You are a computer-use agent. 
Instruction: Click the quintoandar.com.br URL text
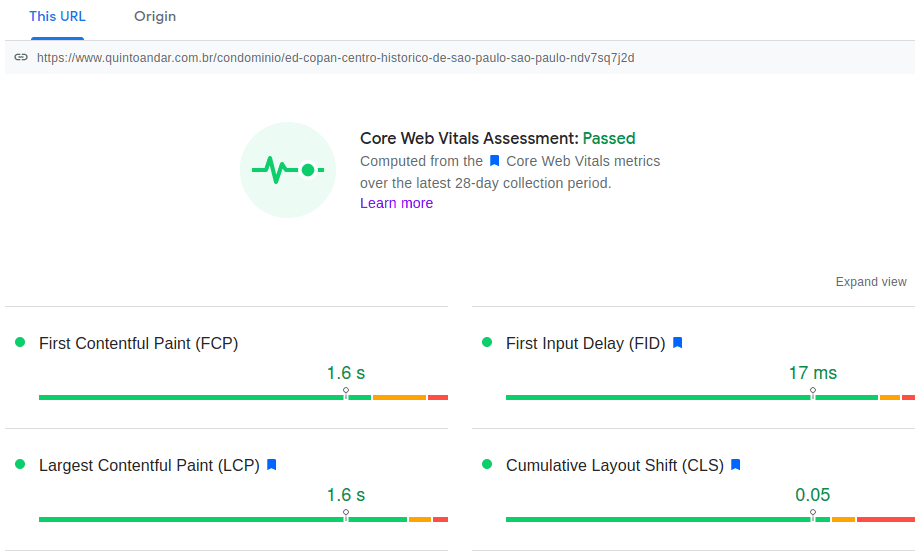tap(335, 58)
